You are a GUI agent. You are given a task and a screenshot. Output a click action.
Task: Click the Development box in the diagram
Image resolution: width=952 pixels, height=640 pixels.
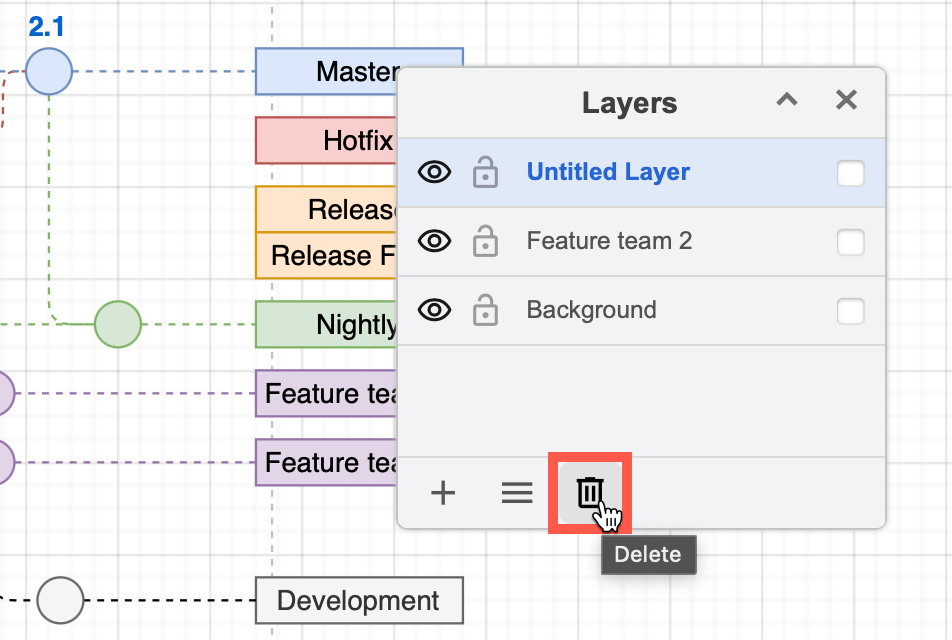(359, 600)
